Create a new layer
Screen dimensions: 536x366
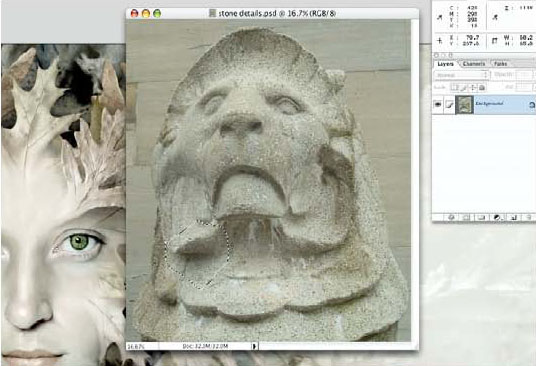(x=513, y=217)
